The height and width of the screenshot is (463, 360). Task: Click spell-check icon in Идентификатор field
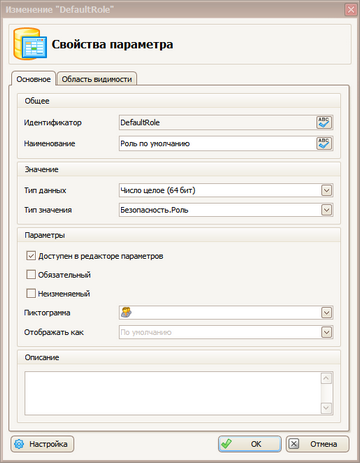(x=324, y=123)
